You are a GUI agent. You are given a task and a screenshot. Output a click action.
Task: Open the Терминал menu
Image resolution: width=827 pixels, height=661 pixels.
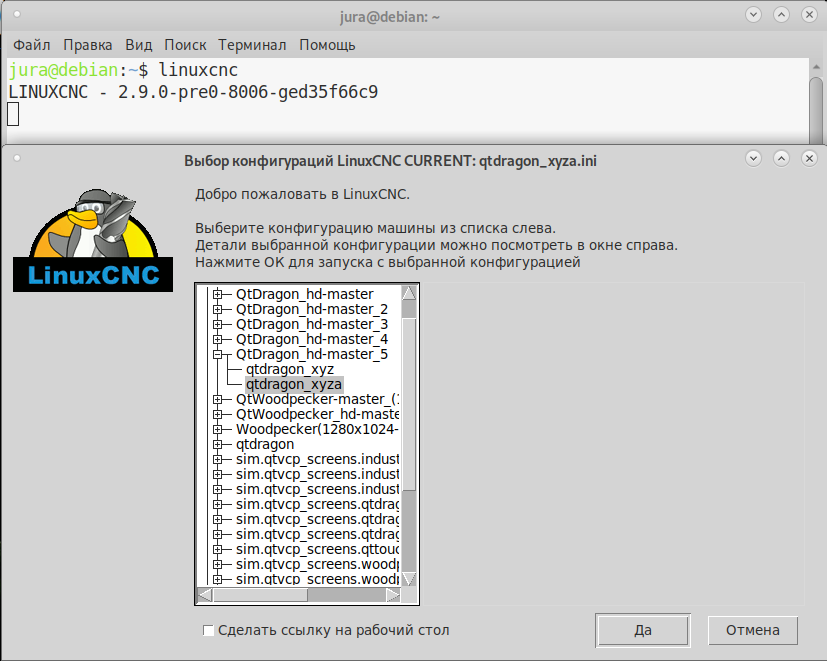point(252,45)
